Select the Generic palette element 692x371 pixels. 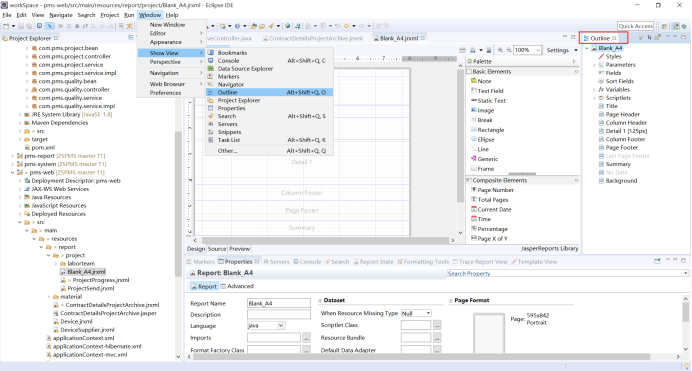[x=484, y=159]
